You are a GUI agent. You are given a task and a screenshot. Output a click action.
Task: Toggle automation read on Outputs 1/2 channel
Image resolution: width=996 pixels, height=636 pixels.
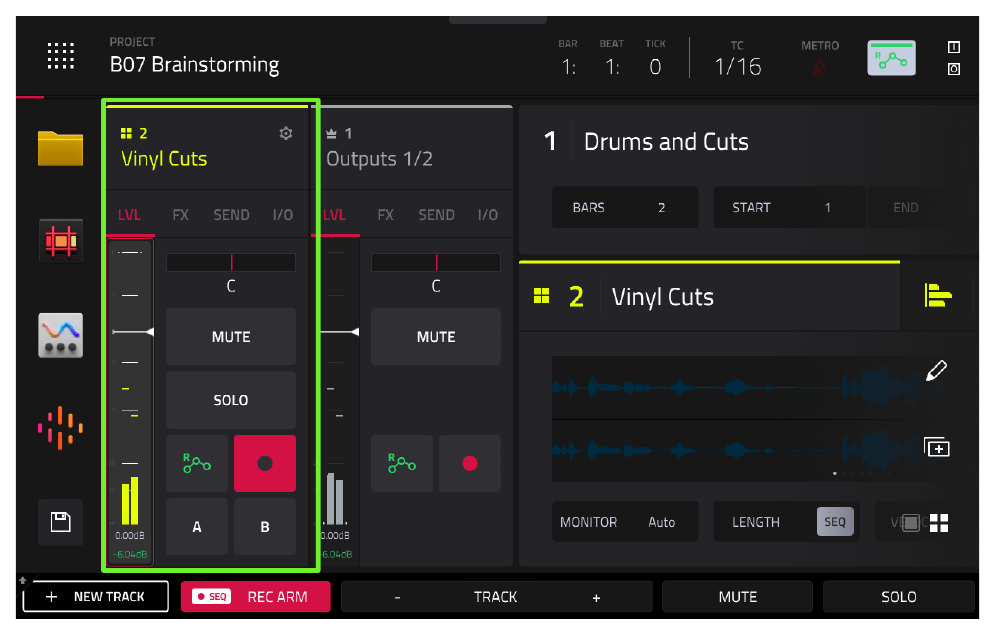point(402,463)
